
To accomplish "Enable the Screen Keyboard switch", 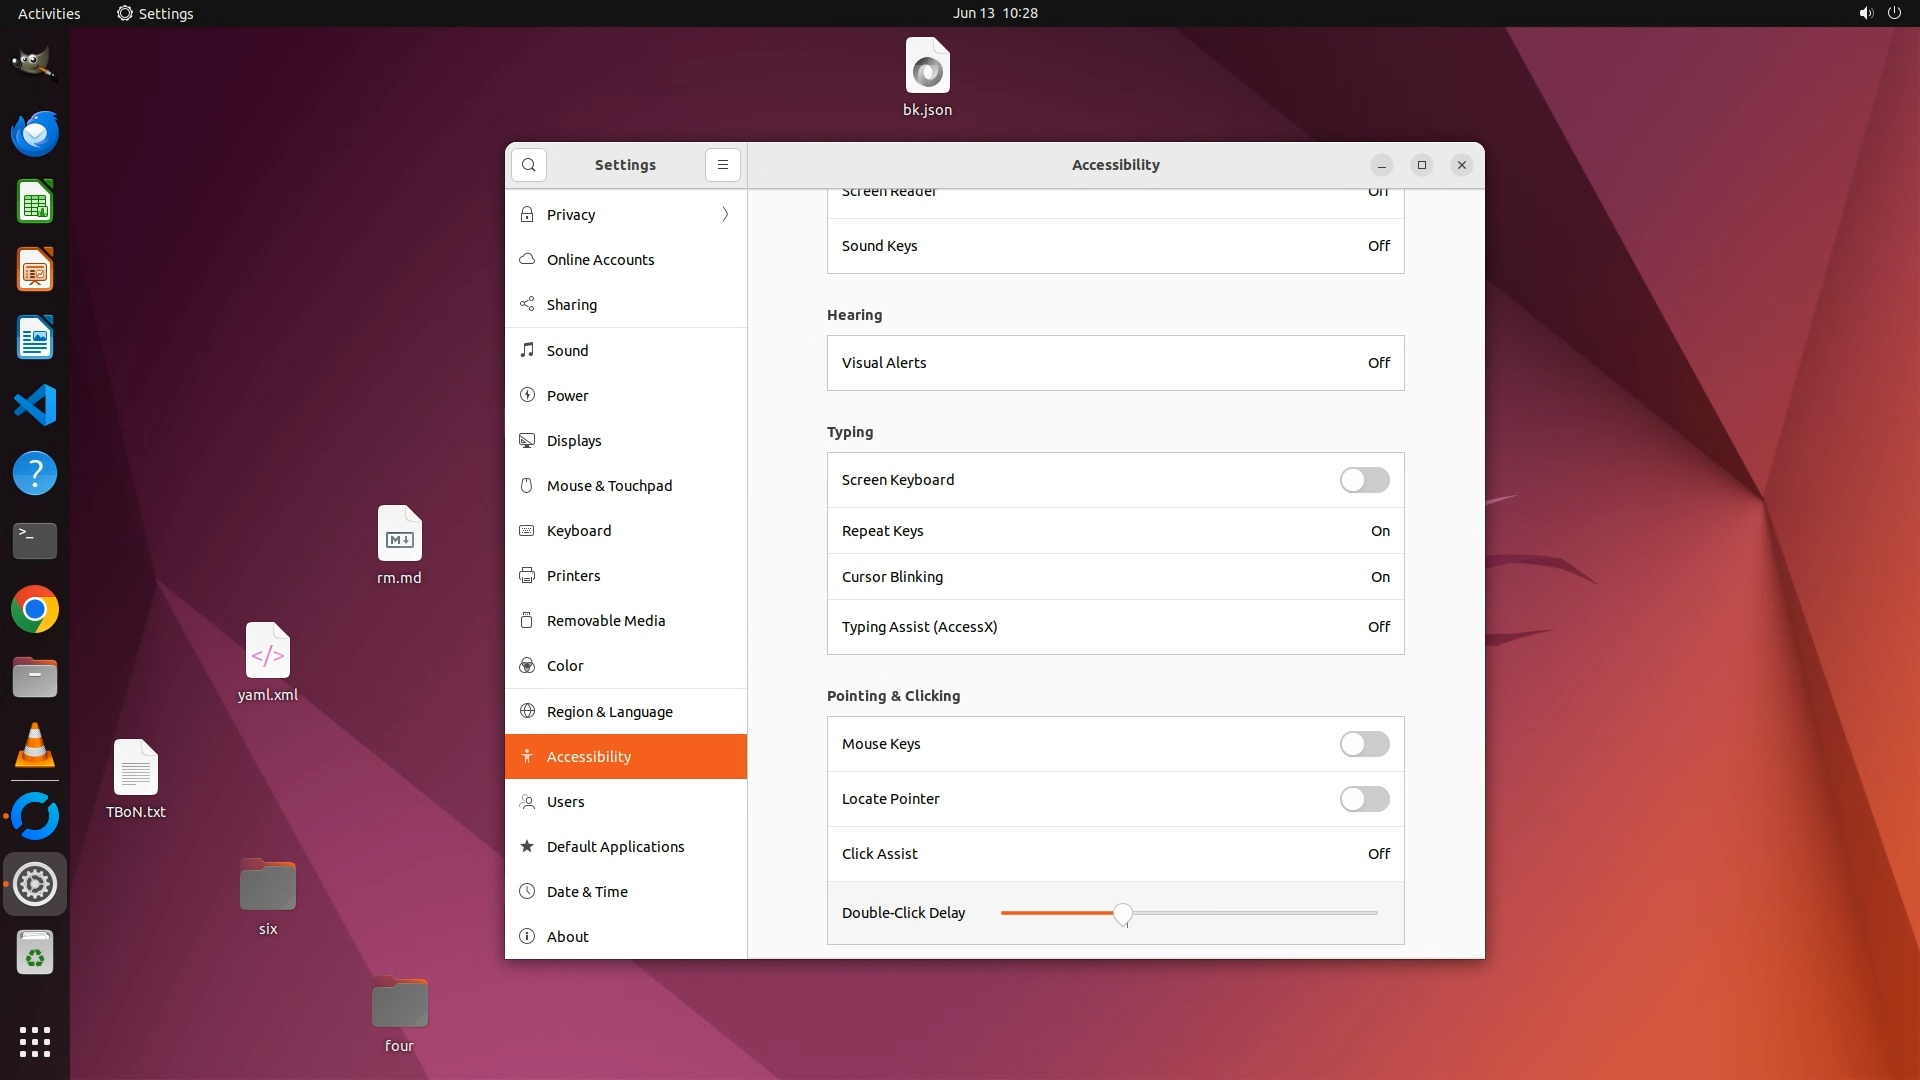I will 1364,480.
